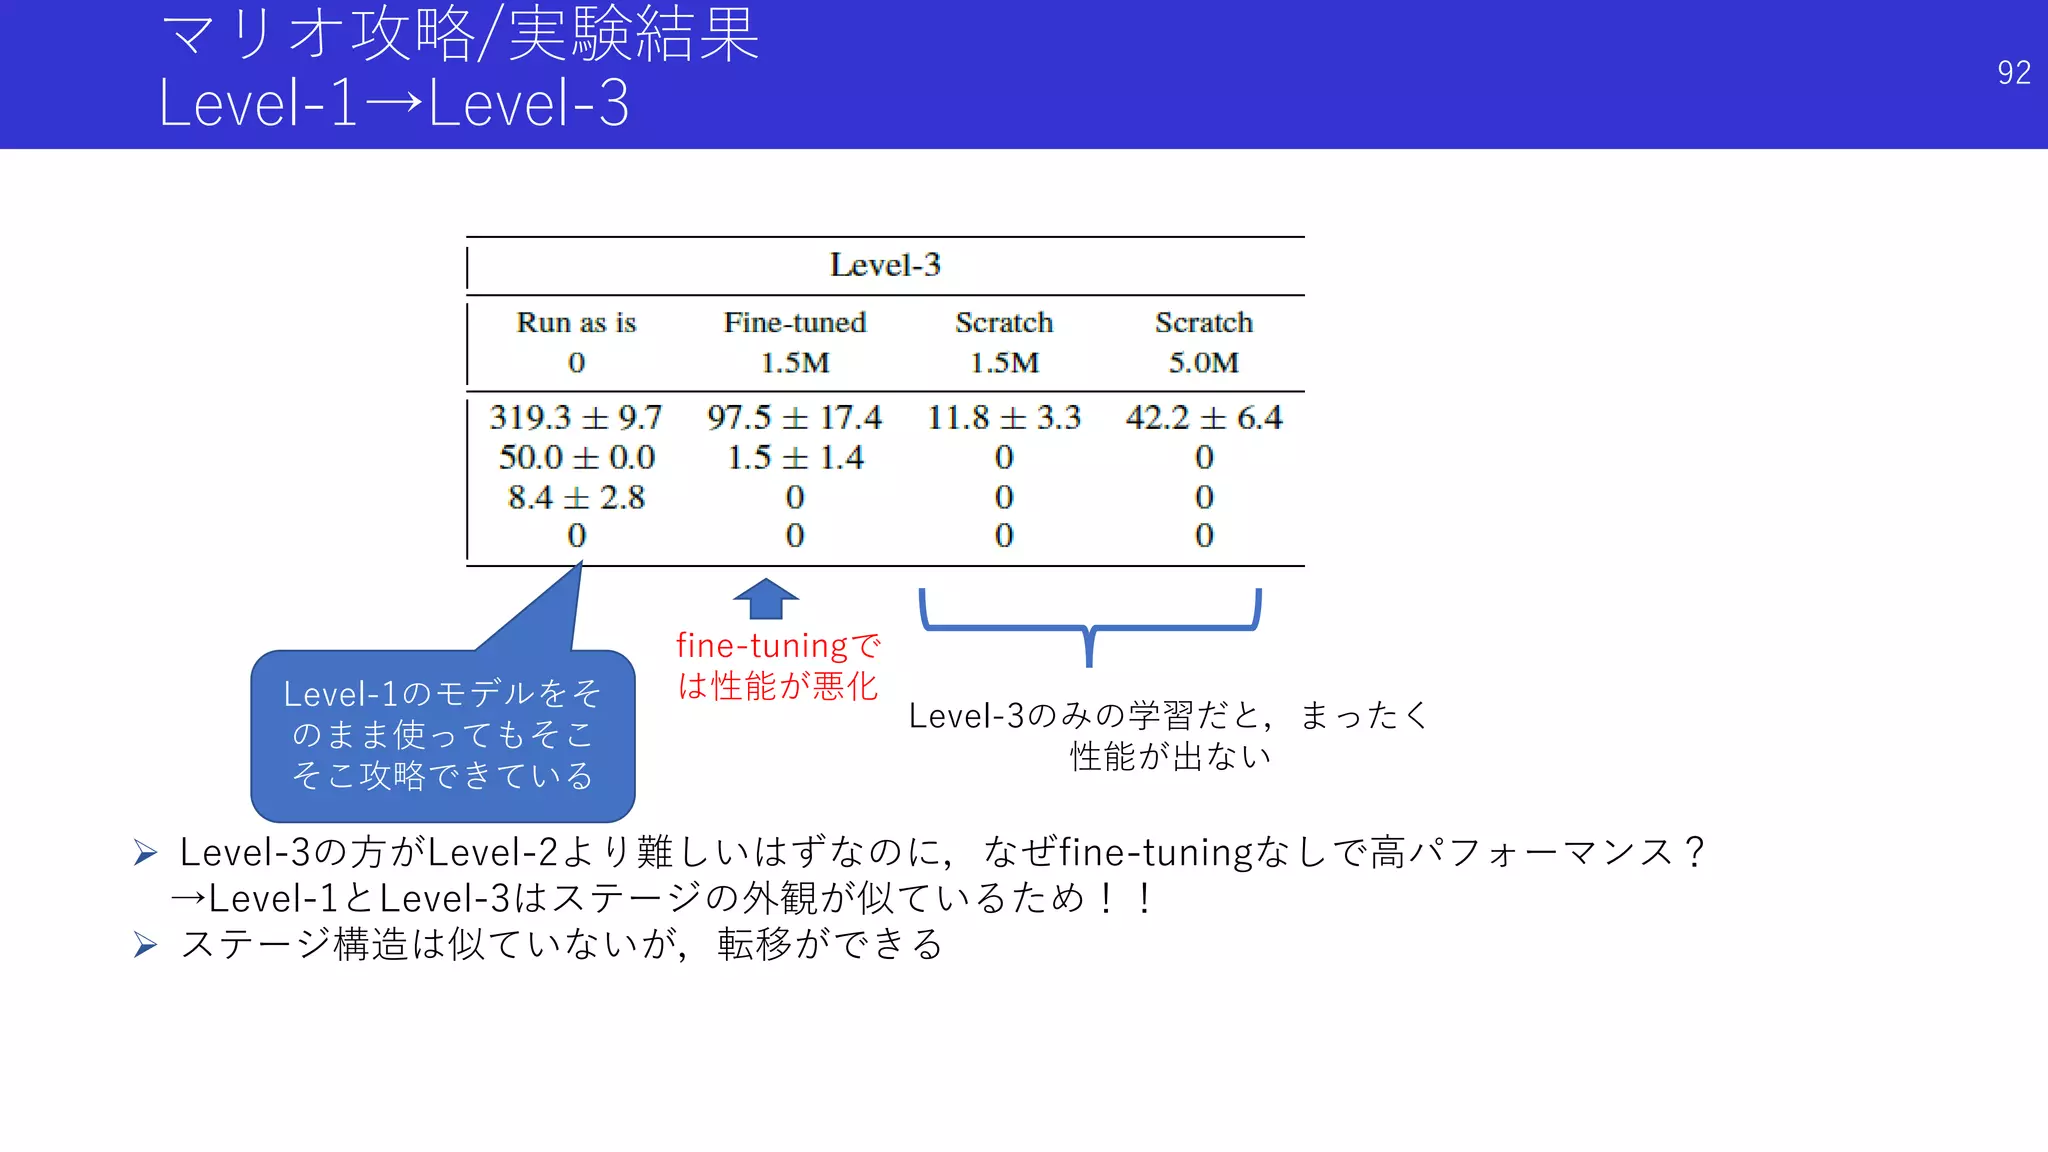Click the value 1.5 ± 1.4

795,457
